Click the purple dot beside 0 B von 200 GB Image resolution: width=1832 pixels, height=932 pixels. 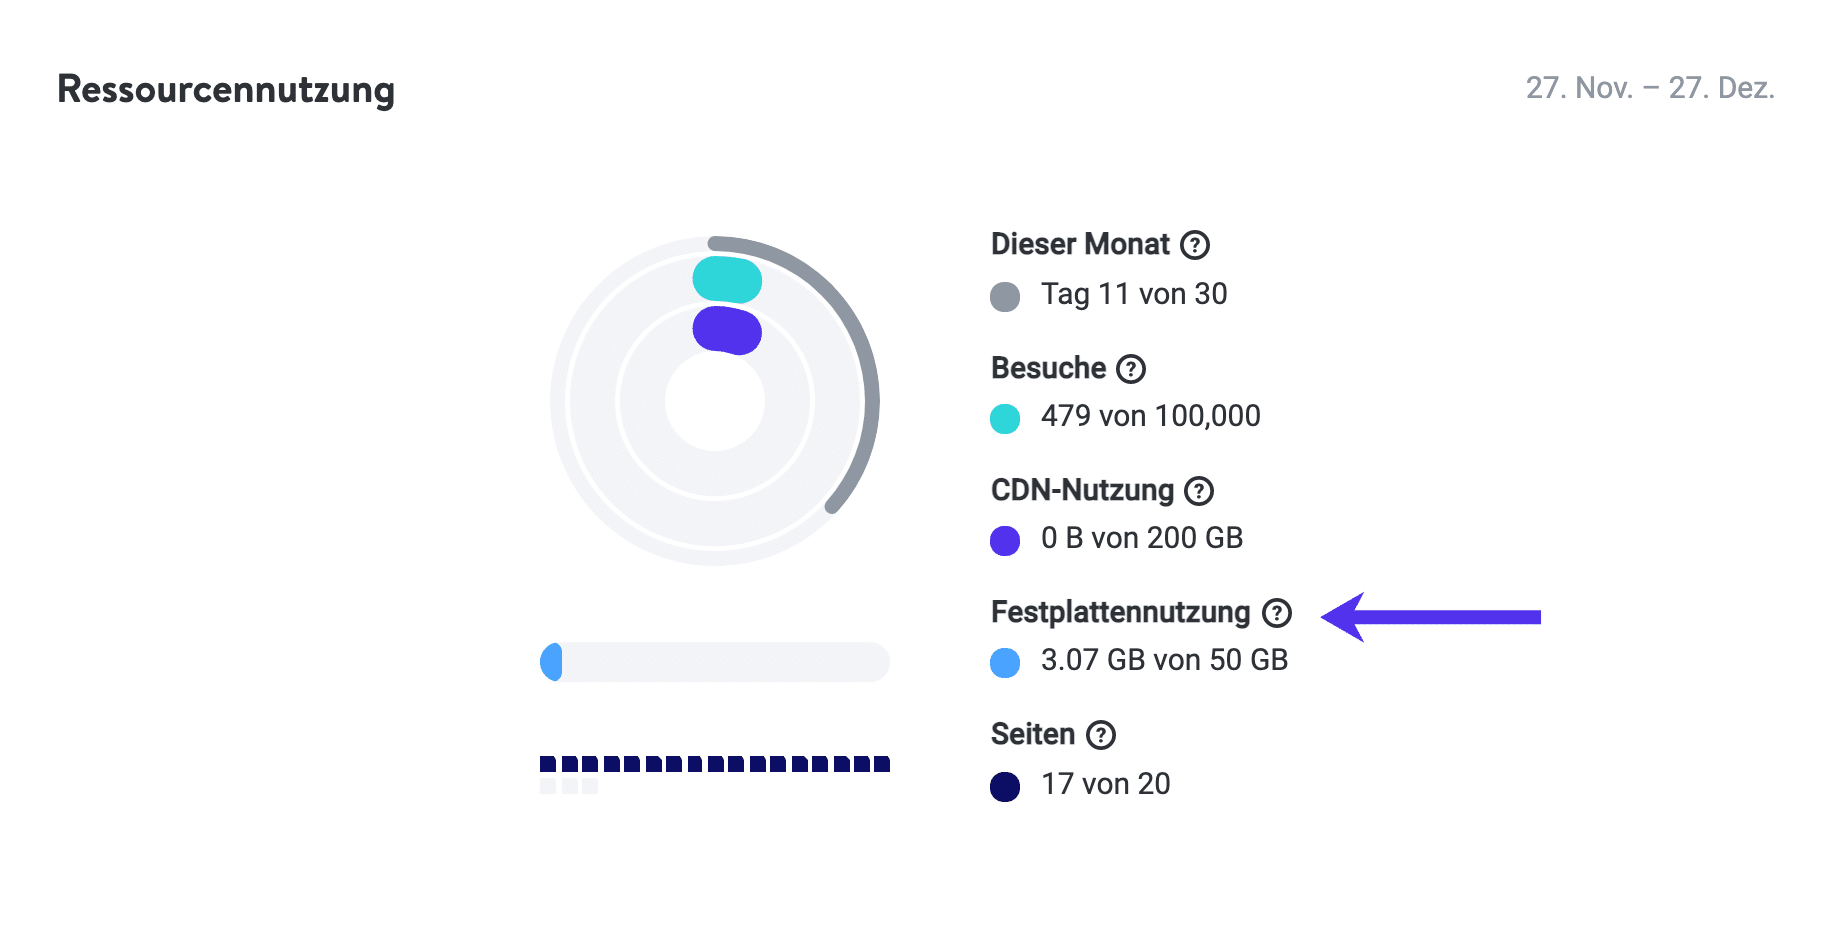coord(1005,540)
